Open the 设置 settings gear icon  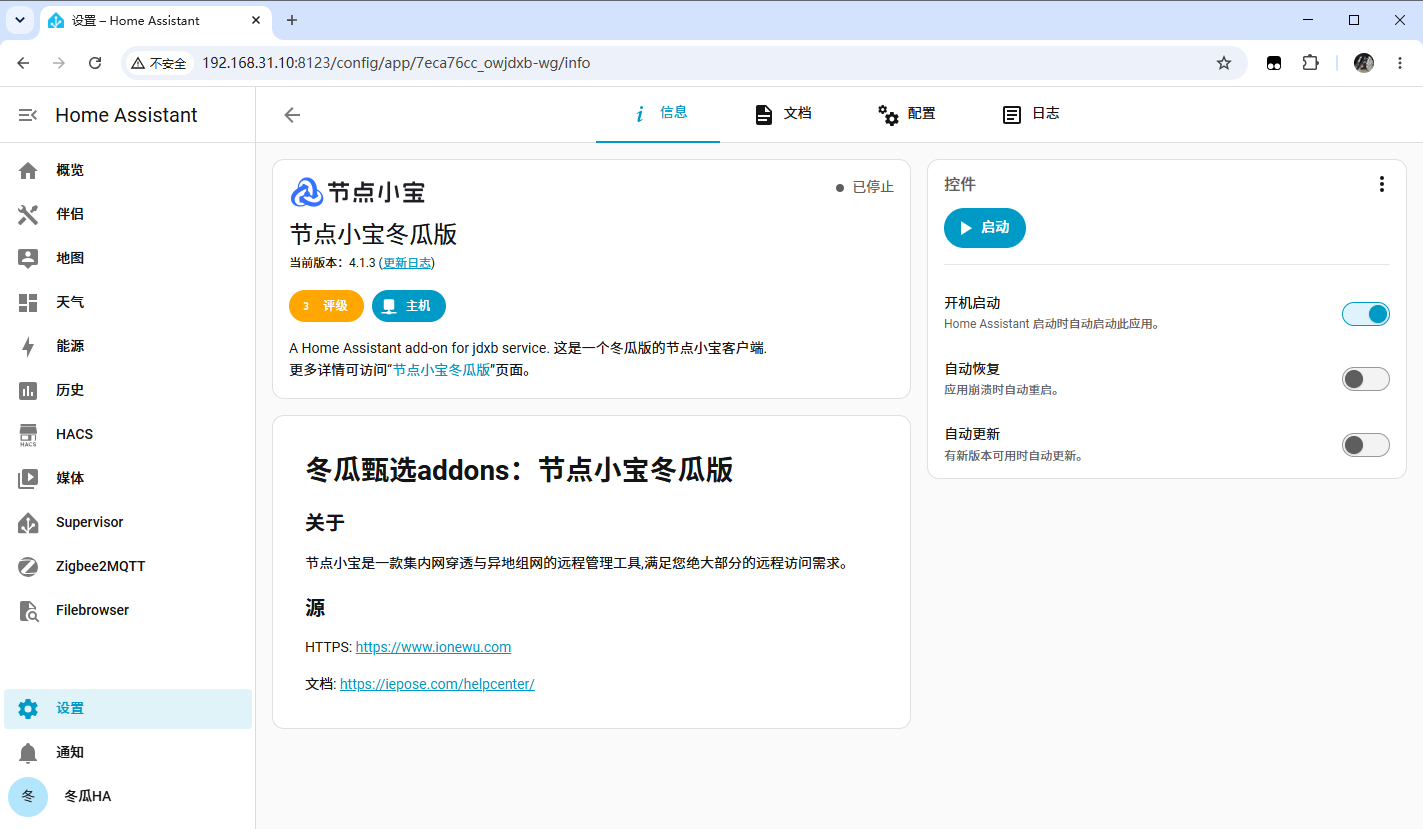point(28,708)
